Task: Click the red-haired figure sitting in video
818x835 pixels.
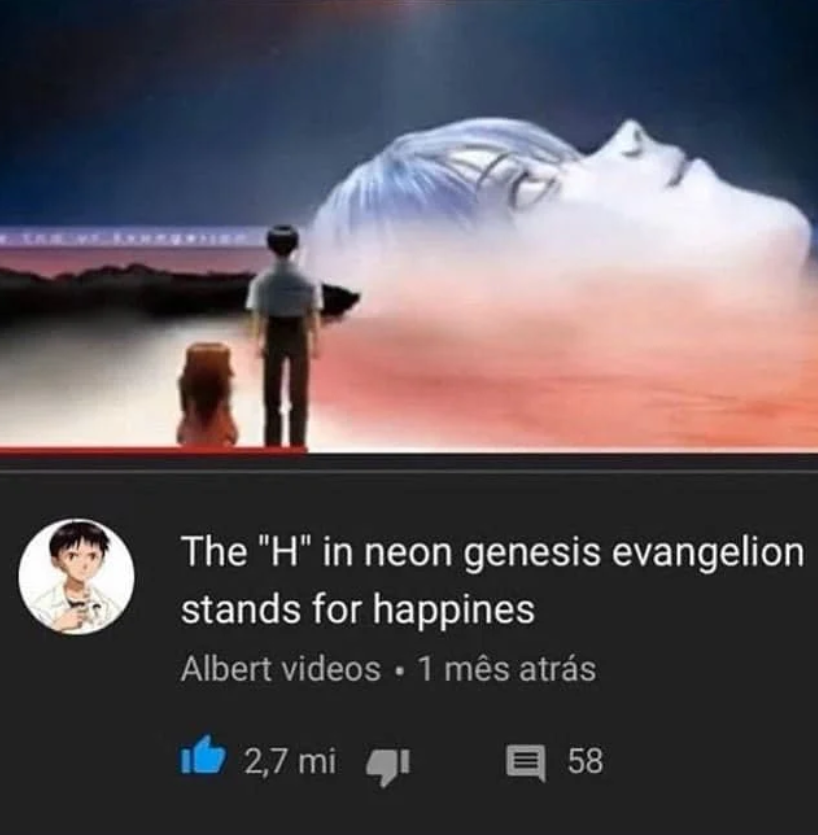Action: 208,395
